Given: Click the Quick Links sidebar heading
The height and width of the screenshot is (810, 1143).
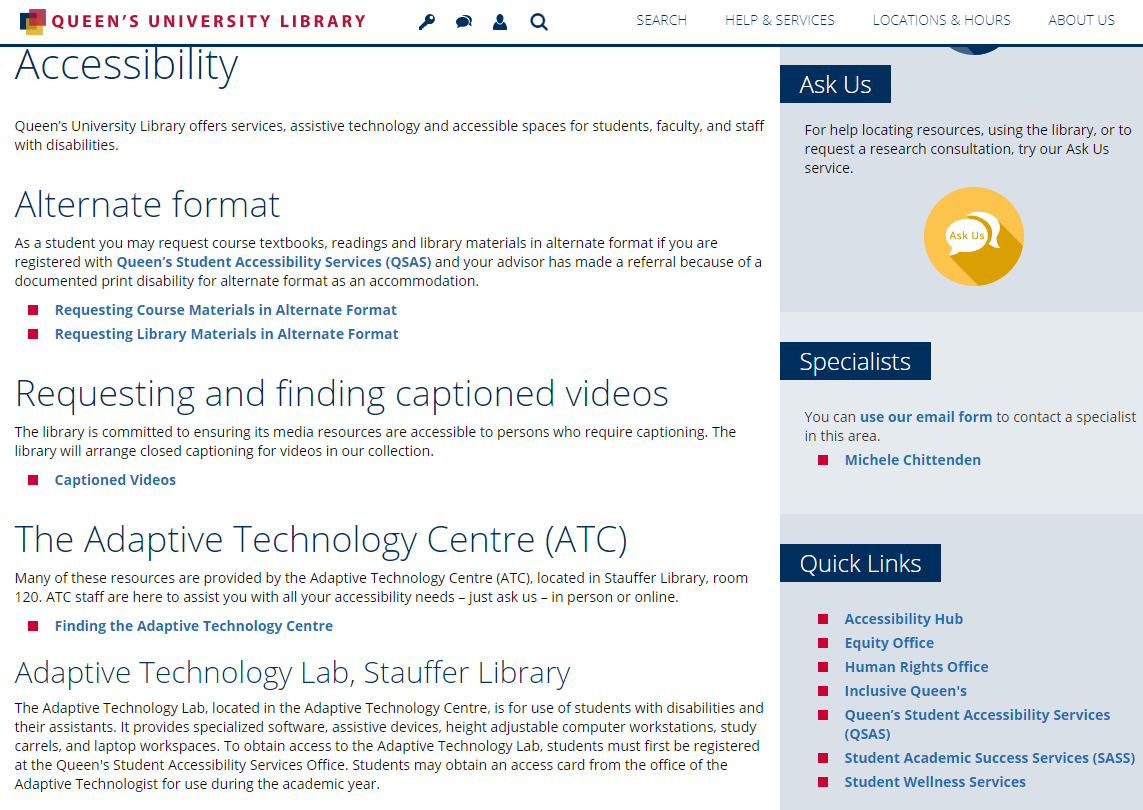Looking at the screenshot, I should coord(860,563).
